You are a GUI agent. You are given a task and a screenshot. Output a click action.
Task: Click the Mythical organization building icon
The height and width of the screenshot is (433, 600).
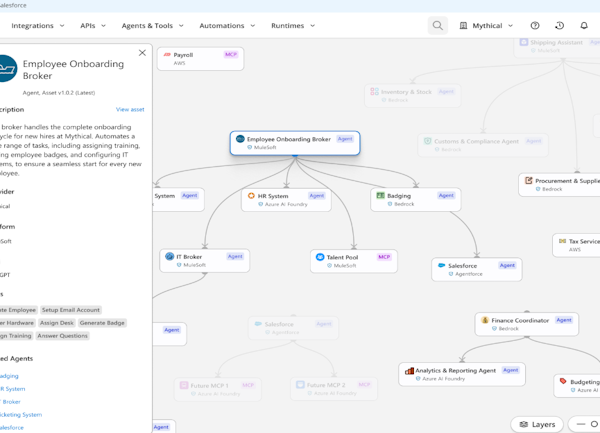tap(463, 26)
